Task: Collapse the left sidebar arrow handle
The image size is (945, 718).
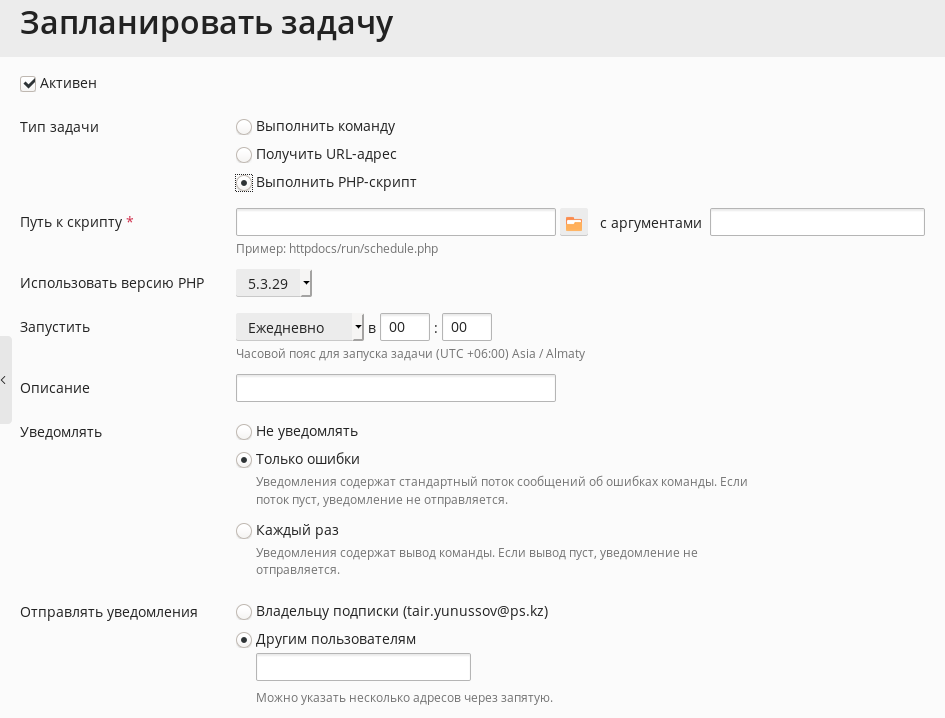Action: tap(5, 380)
